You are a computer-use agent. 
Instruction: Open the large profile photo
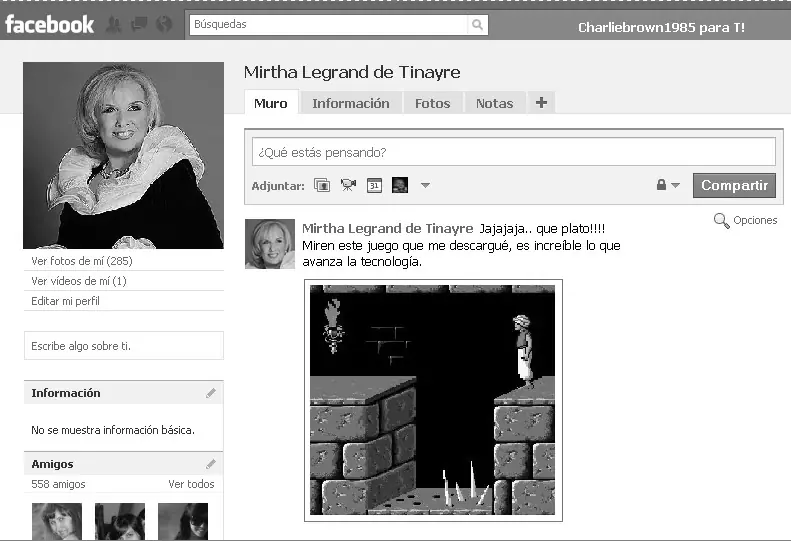[124, 155]
